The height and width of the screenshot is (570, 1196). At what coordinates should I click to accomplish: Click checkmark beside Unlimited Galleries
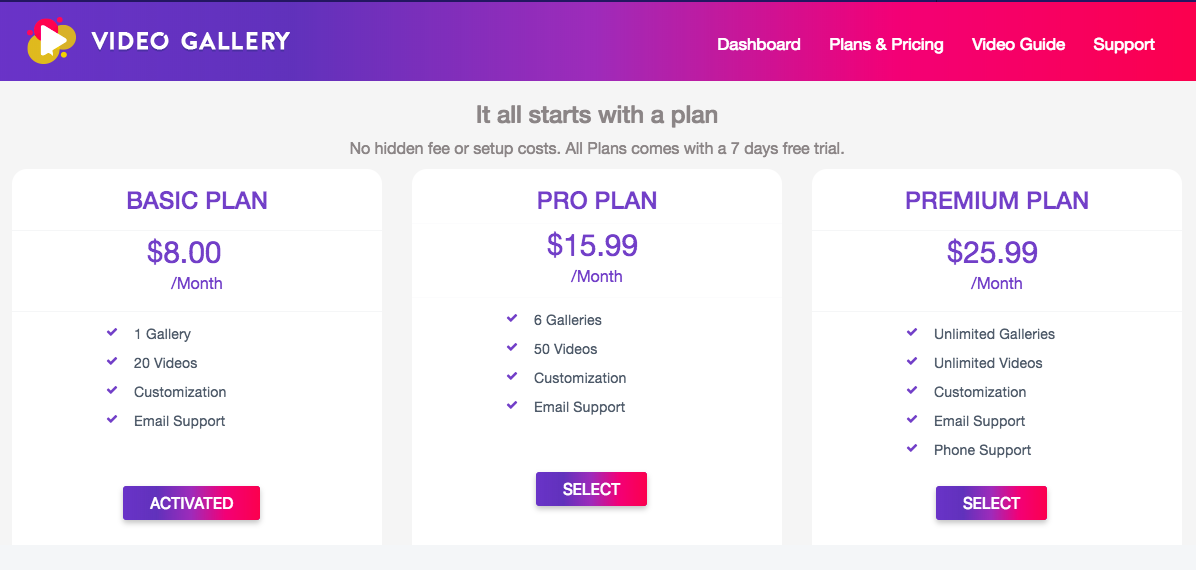point(911,333)
